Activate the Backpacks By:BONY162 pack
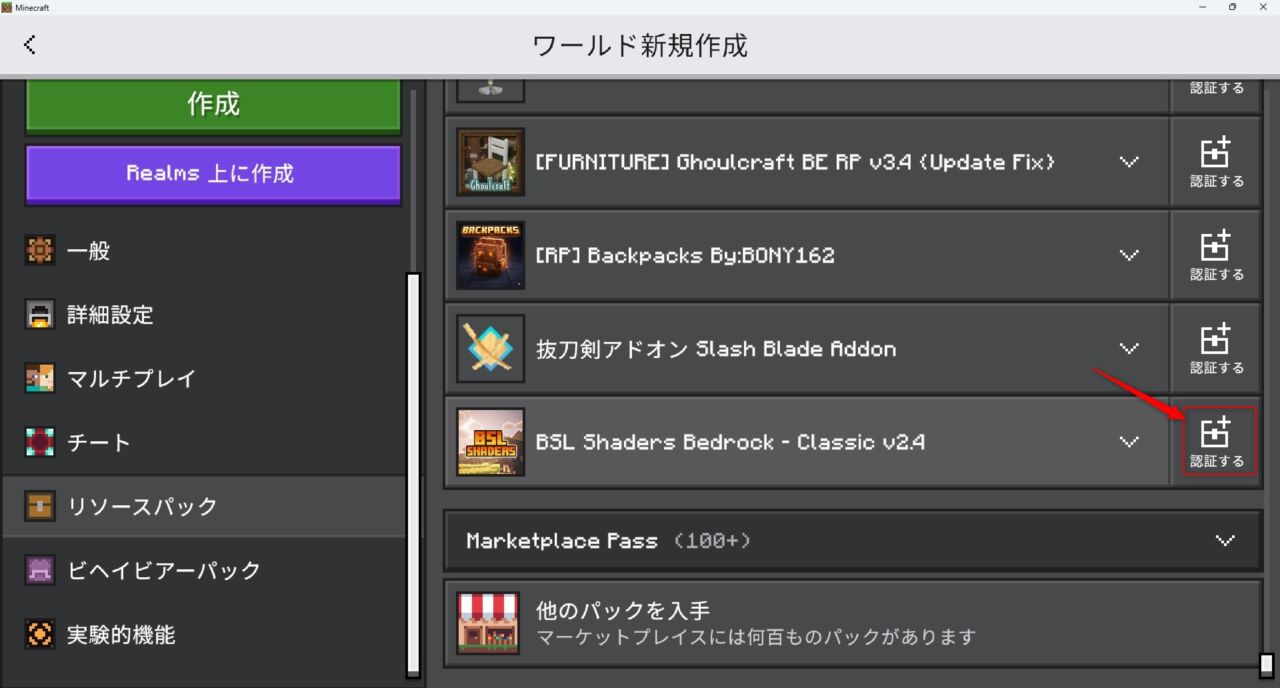Screen dimensions: 1280x688 pos(1216,255)
